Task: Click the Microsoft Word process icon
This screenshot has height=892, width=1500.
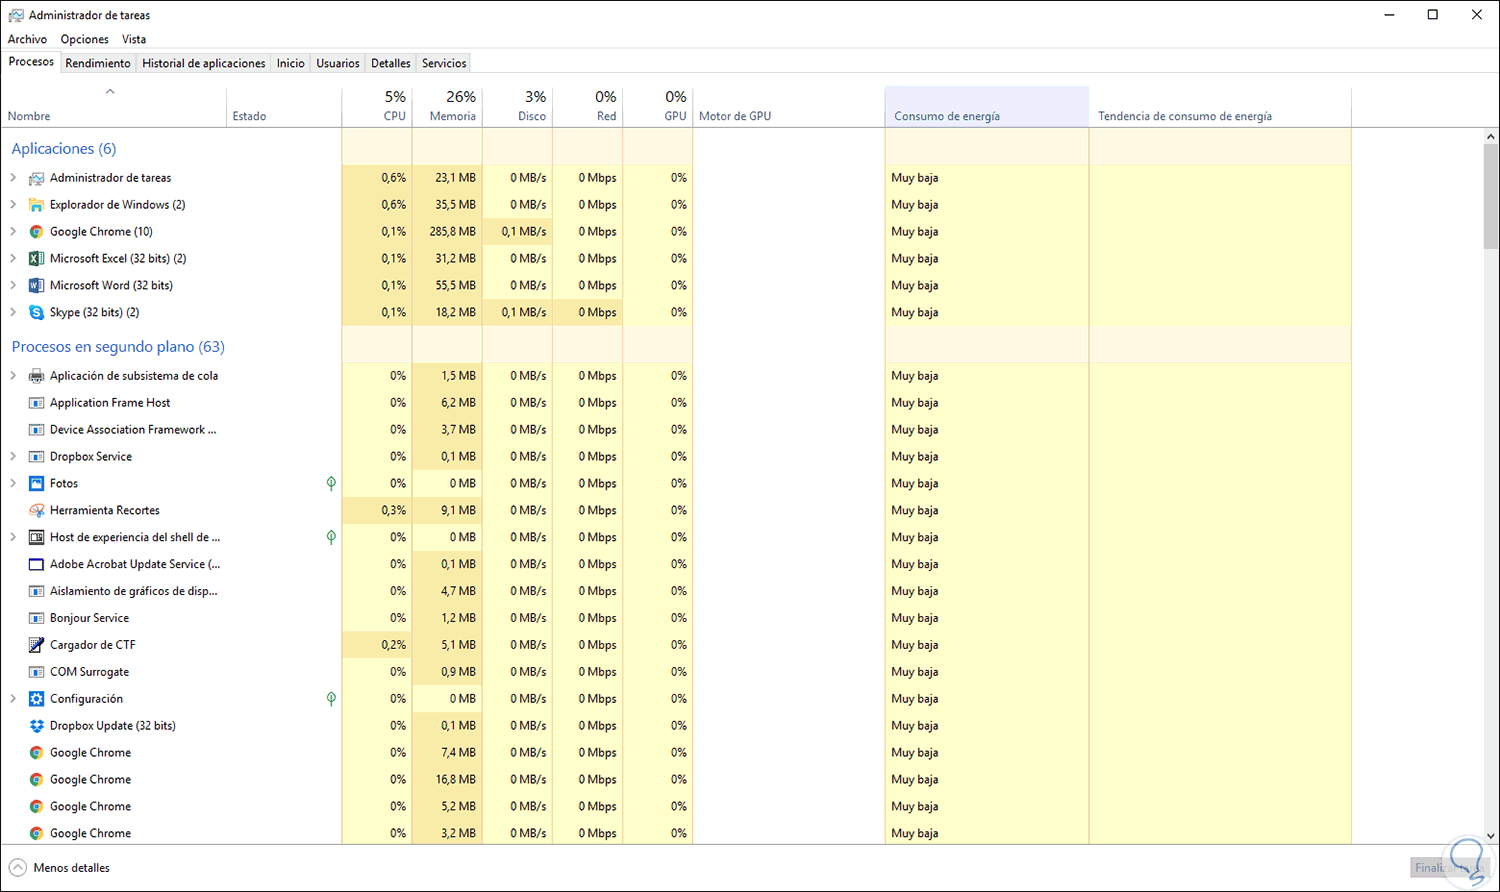Action: pyautogui.click(x=36, y=286)
